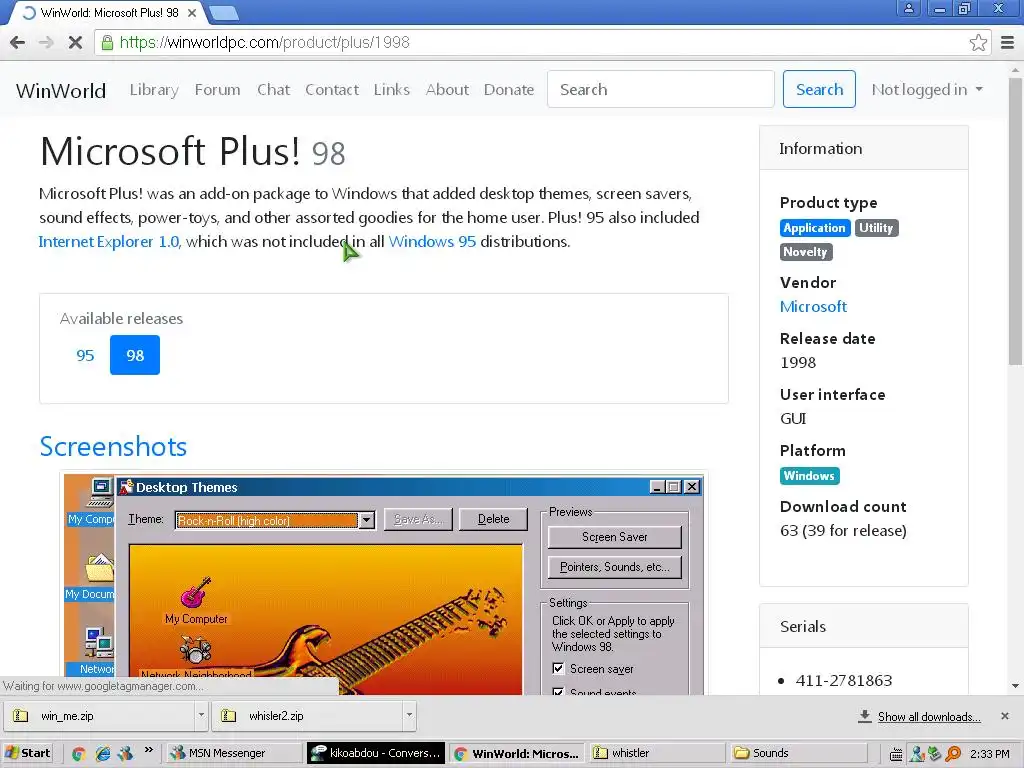Bookmark this page with the star icon
The image size is (1024, 768).
click(978, 42)
